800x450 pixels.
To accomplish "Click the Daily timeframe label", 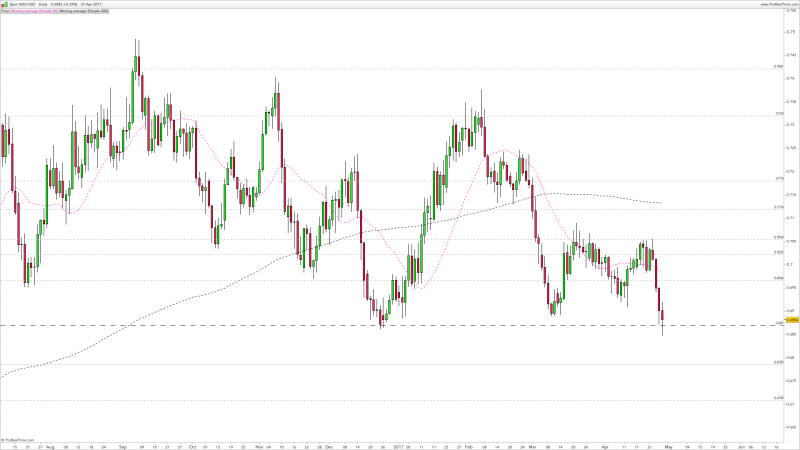I will pos(43,4).
